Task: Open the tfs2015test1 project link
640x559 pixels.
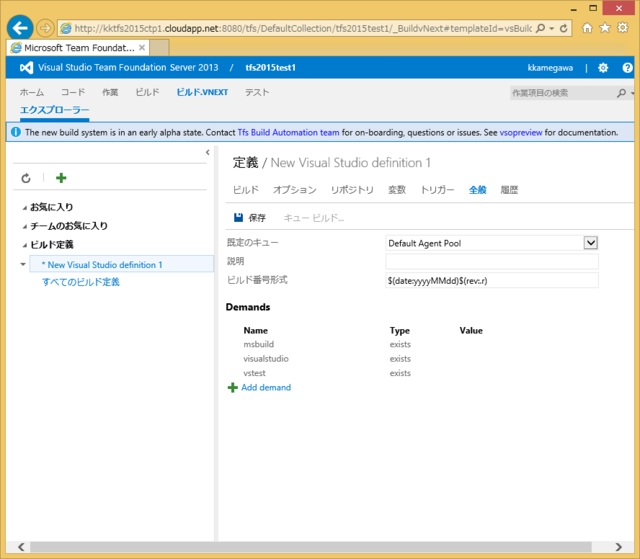Action: [270, 68]
